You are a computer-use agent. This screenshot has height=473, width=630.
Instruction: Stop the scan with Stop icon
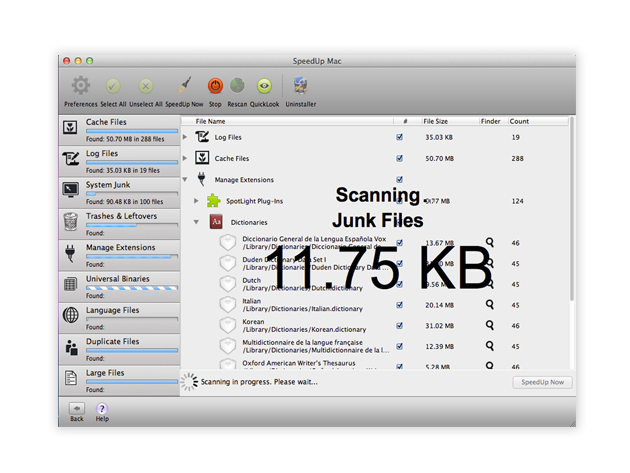point(215,86)
